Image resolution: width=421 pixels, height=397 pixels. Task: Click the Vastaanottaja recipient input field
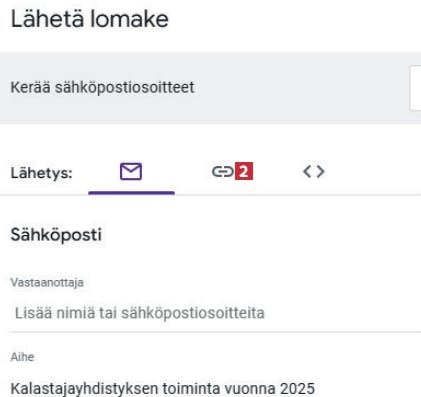215,313
